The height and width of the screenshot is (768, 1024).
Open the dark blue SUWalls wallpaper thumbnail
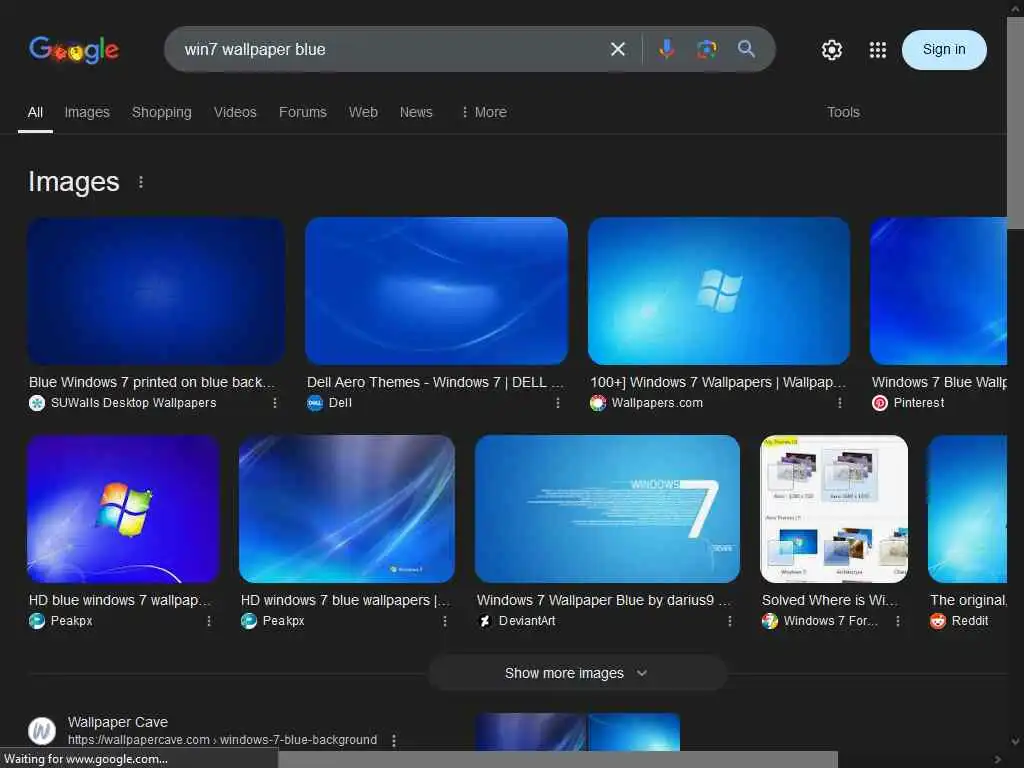(156, 291)
